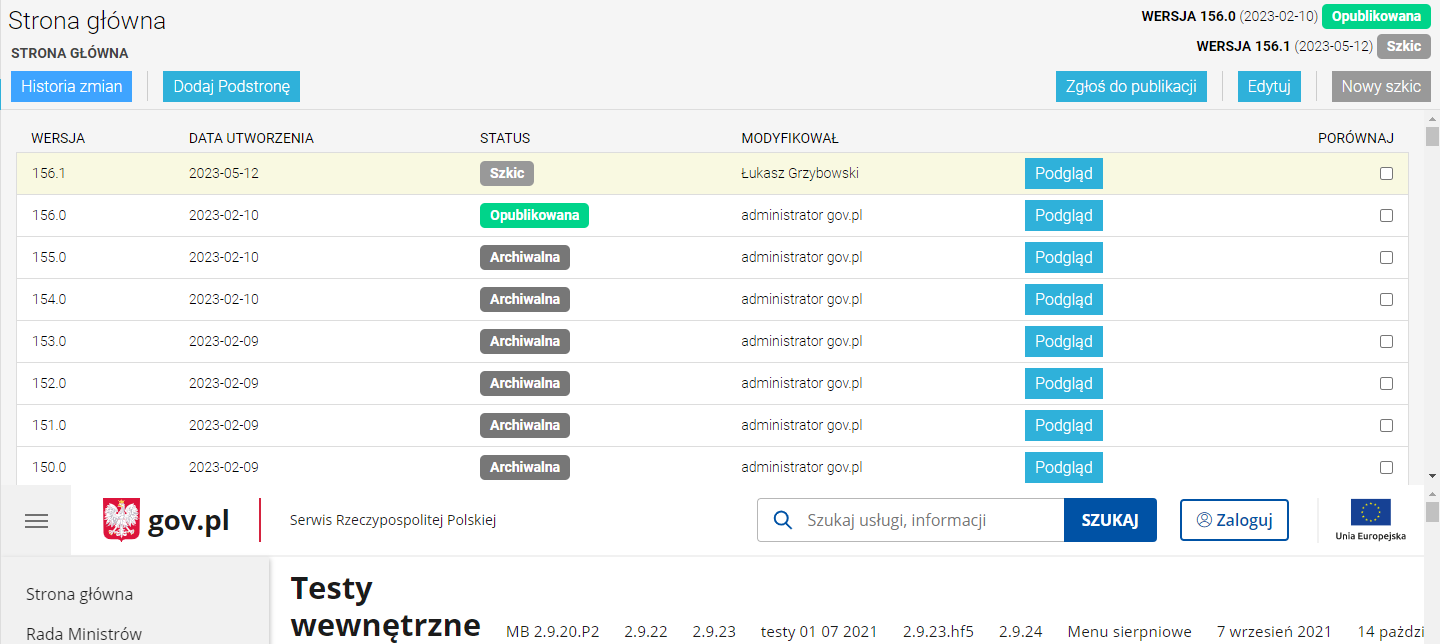Click the SZUKAJ search button
The width and height of the screenshot is (1440, 644).
click(1110, 520)
